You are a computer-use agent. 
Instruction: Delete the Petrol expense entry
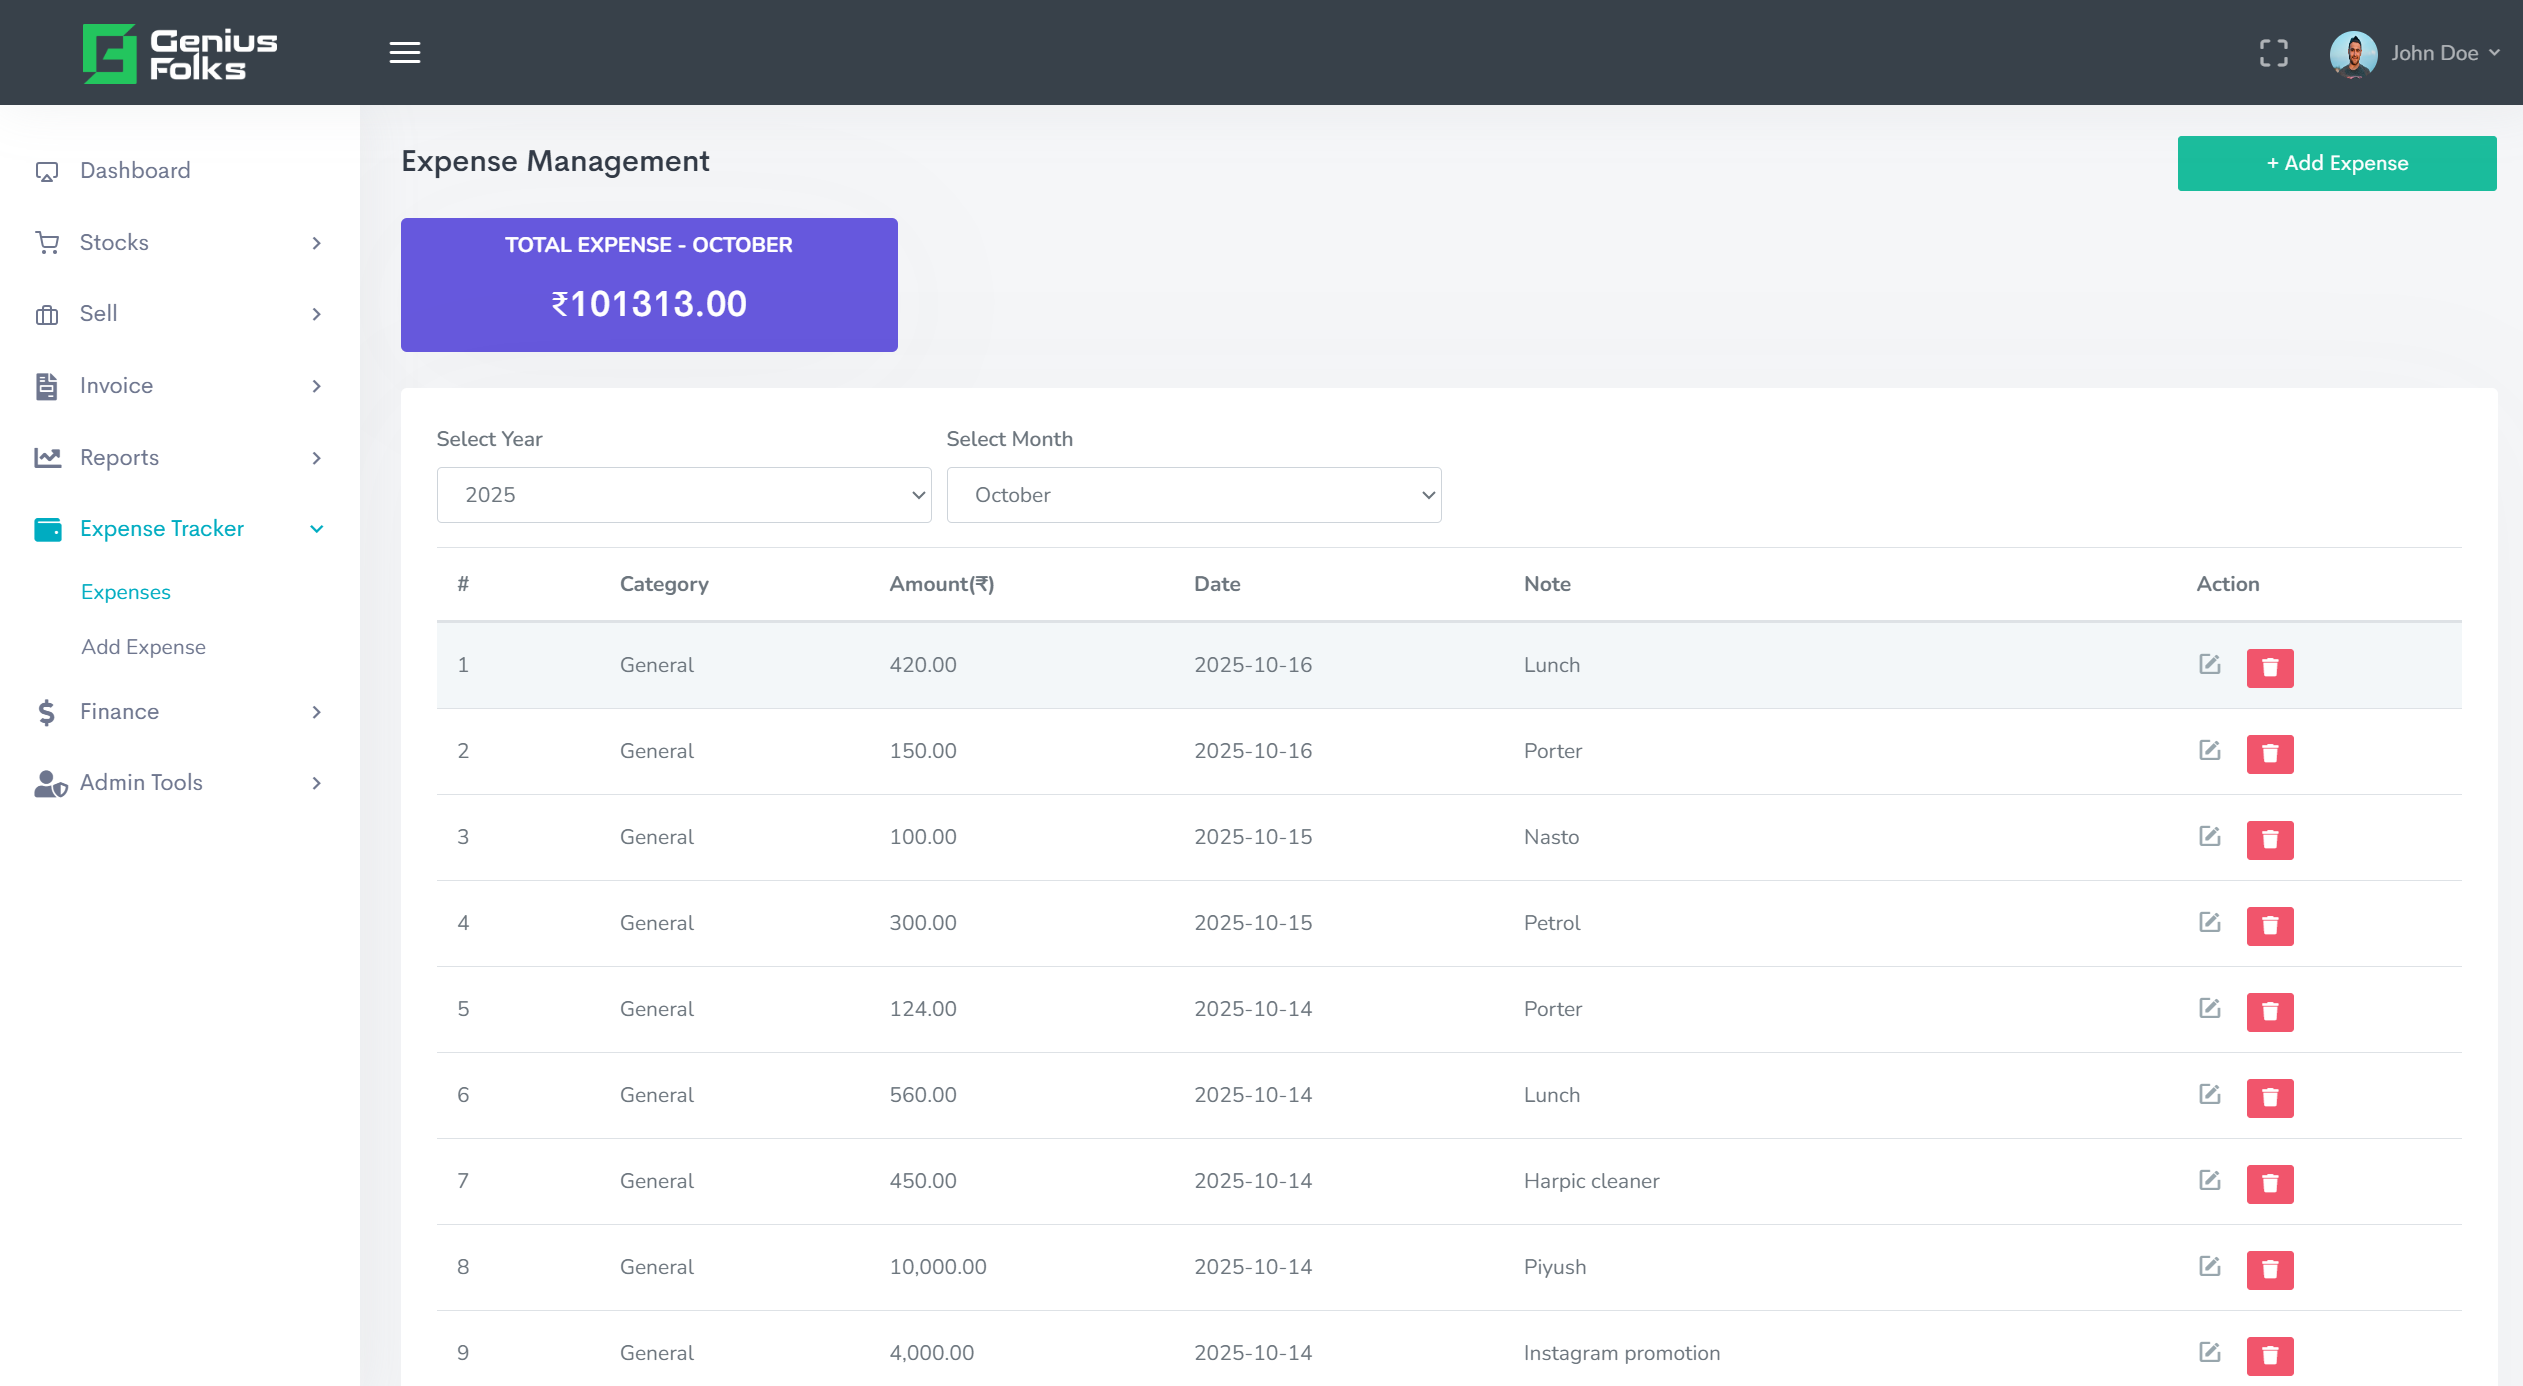[2269, 925]
